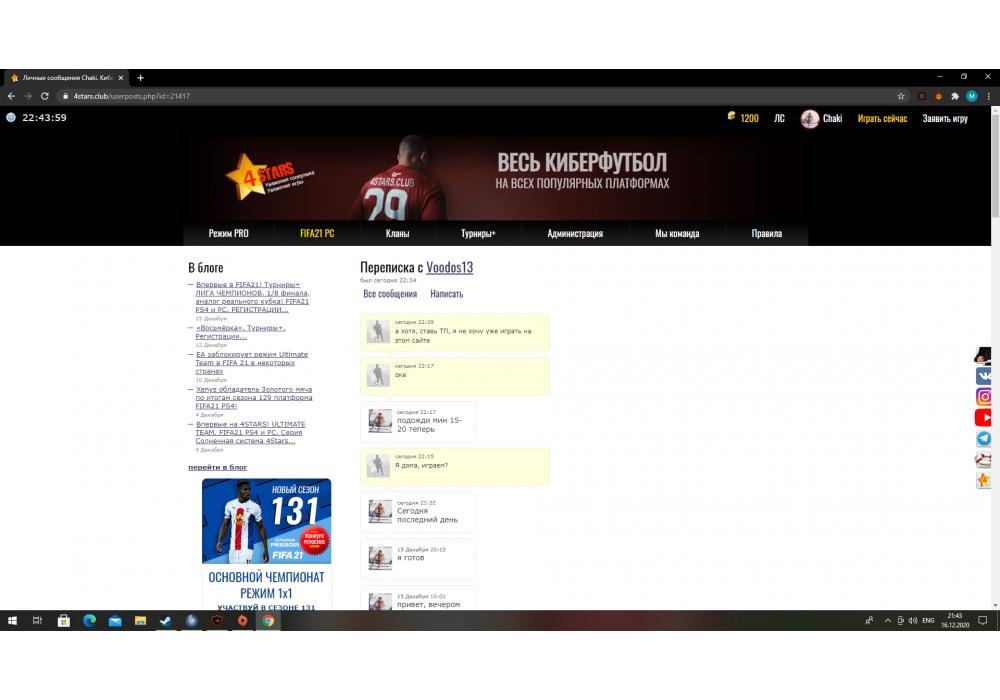Click the address bar URL field
Image resolution: width=1000 pixels, height=700 pixels.
pyautogui.click(x=478, y=96)
